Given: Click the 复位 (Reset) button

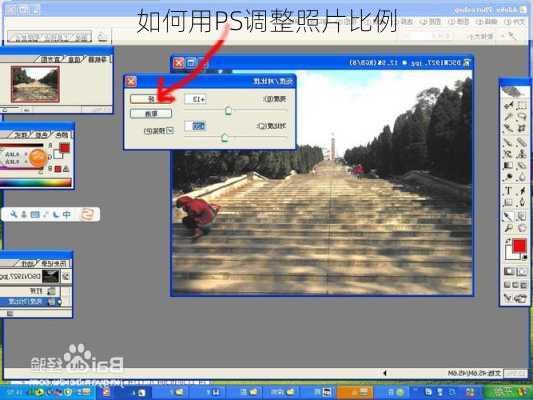Looking at the screenshot, I should pyautogui.click(x=151, y=114).
